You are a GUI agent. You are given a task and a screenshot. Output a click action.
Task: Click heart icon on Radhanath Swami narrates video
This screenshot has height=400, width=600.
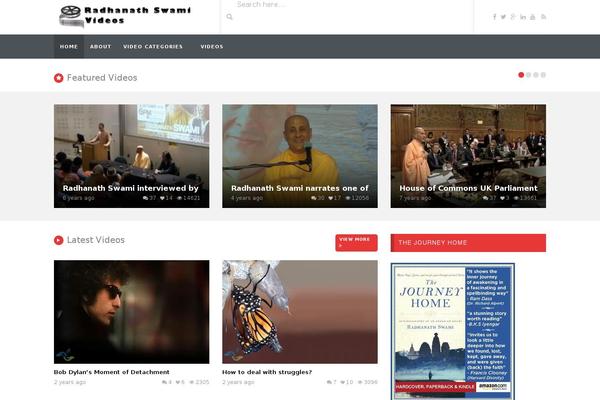(x=331, y=198)
